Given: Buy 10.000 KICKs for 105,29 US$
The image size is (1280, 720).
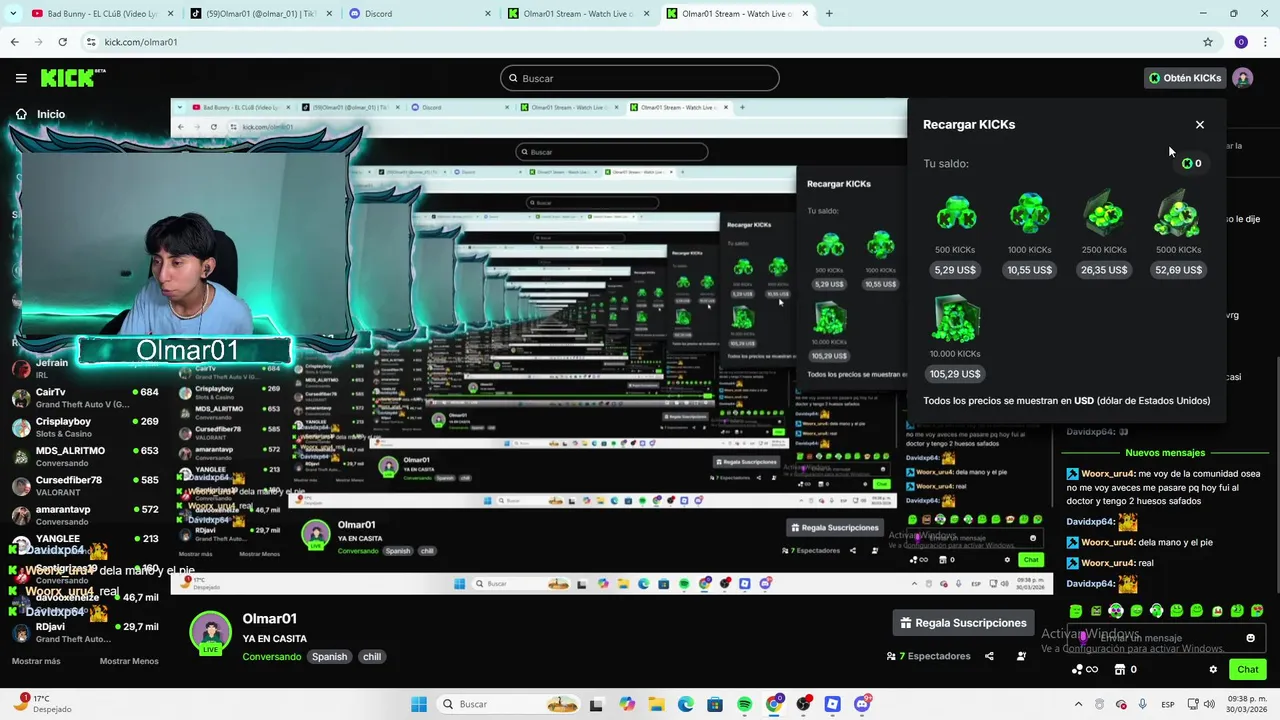Looking at the screenshot, I should tap(955, 374).
